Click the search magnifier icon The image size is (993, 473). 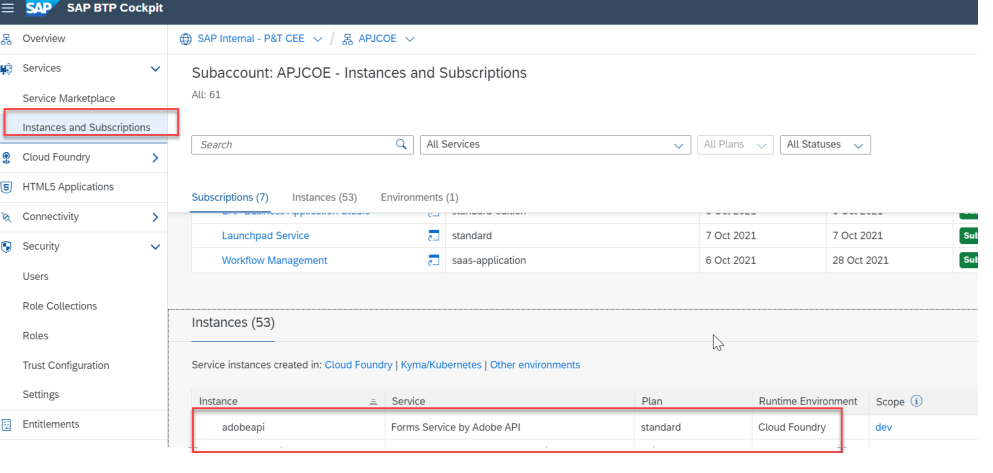click(401, 144)
